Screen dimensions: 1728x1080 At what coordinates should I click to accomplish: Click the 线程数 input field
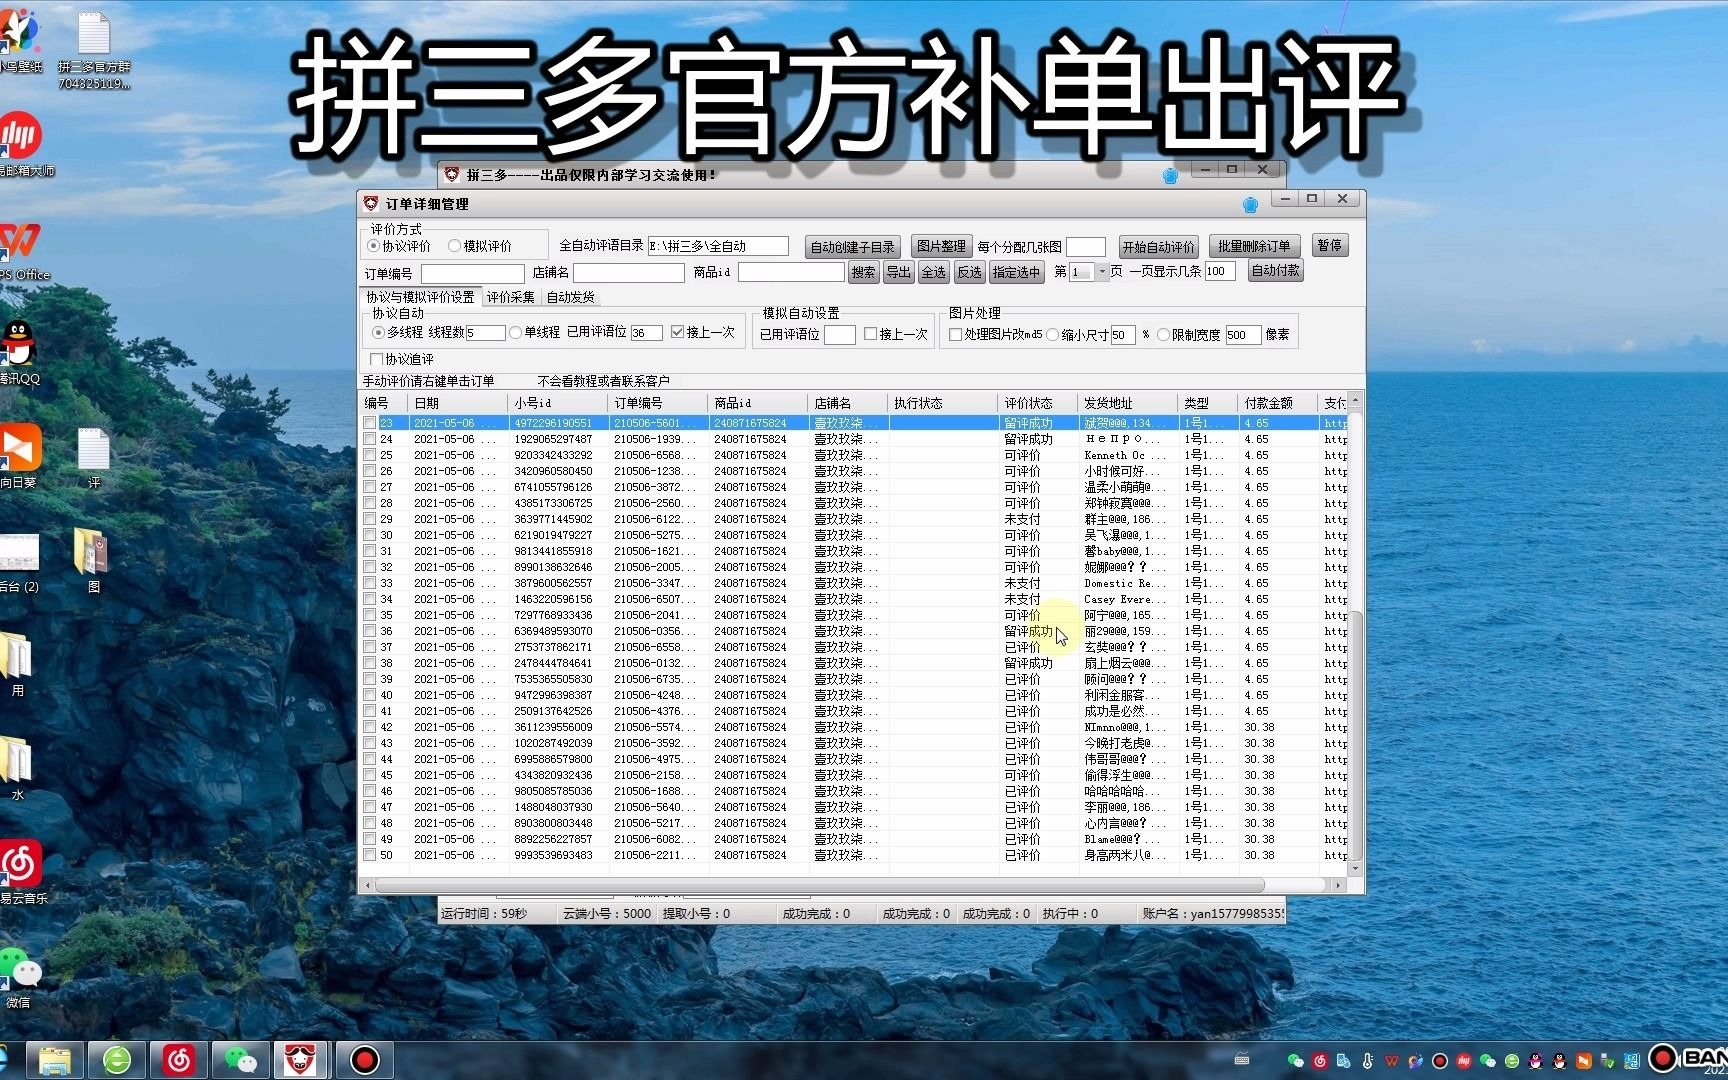click(485, 332)
